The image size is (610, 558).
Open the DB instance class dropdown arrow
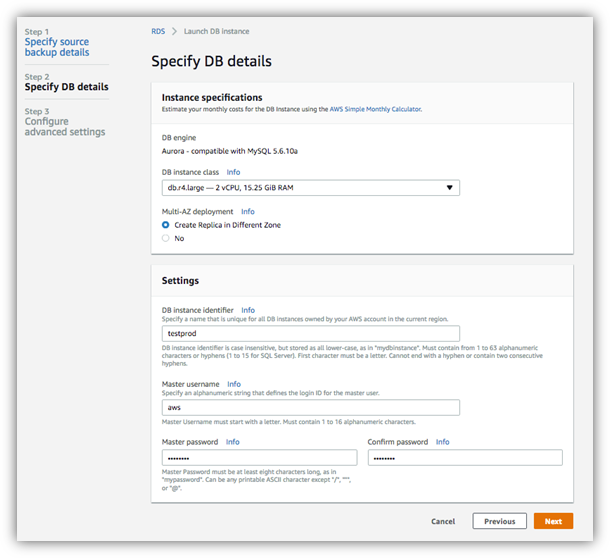point(449,188)
